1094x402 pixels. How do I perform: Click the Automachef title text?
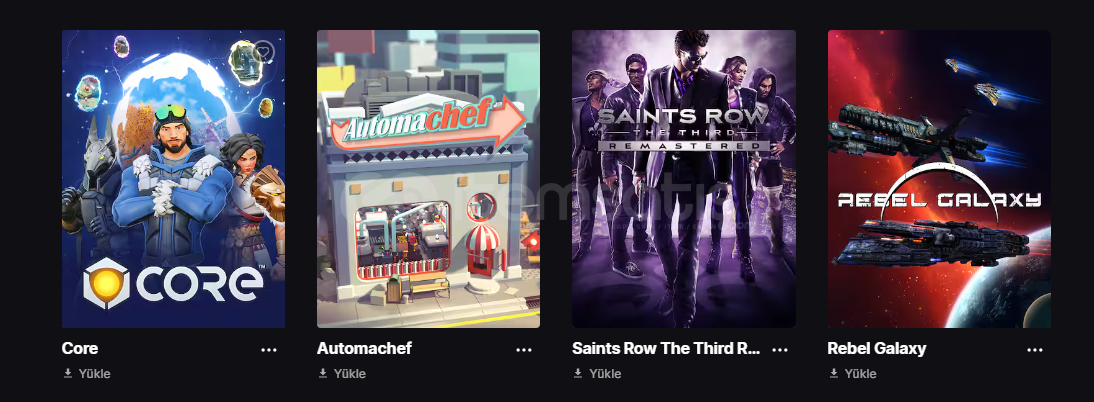pos(364,348)
